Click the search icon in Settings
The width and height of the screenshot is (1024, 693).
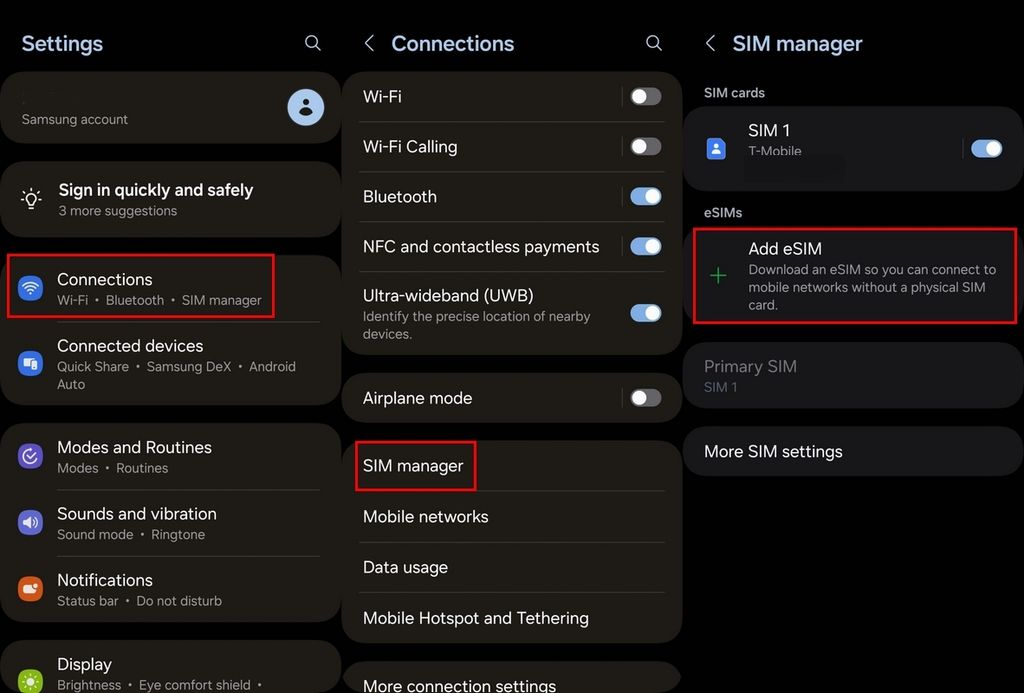click(x=312, y=43)
